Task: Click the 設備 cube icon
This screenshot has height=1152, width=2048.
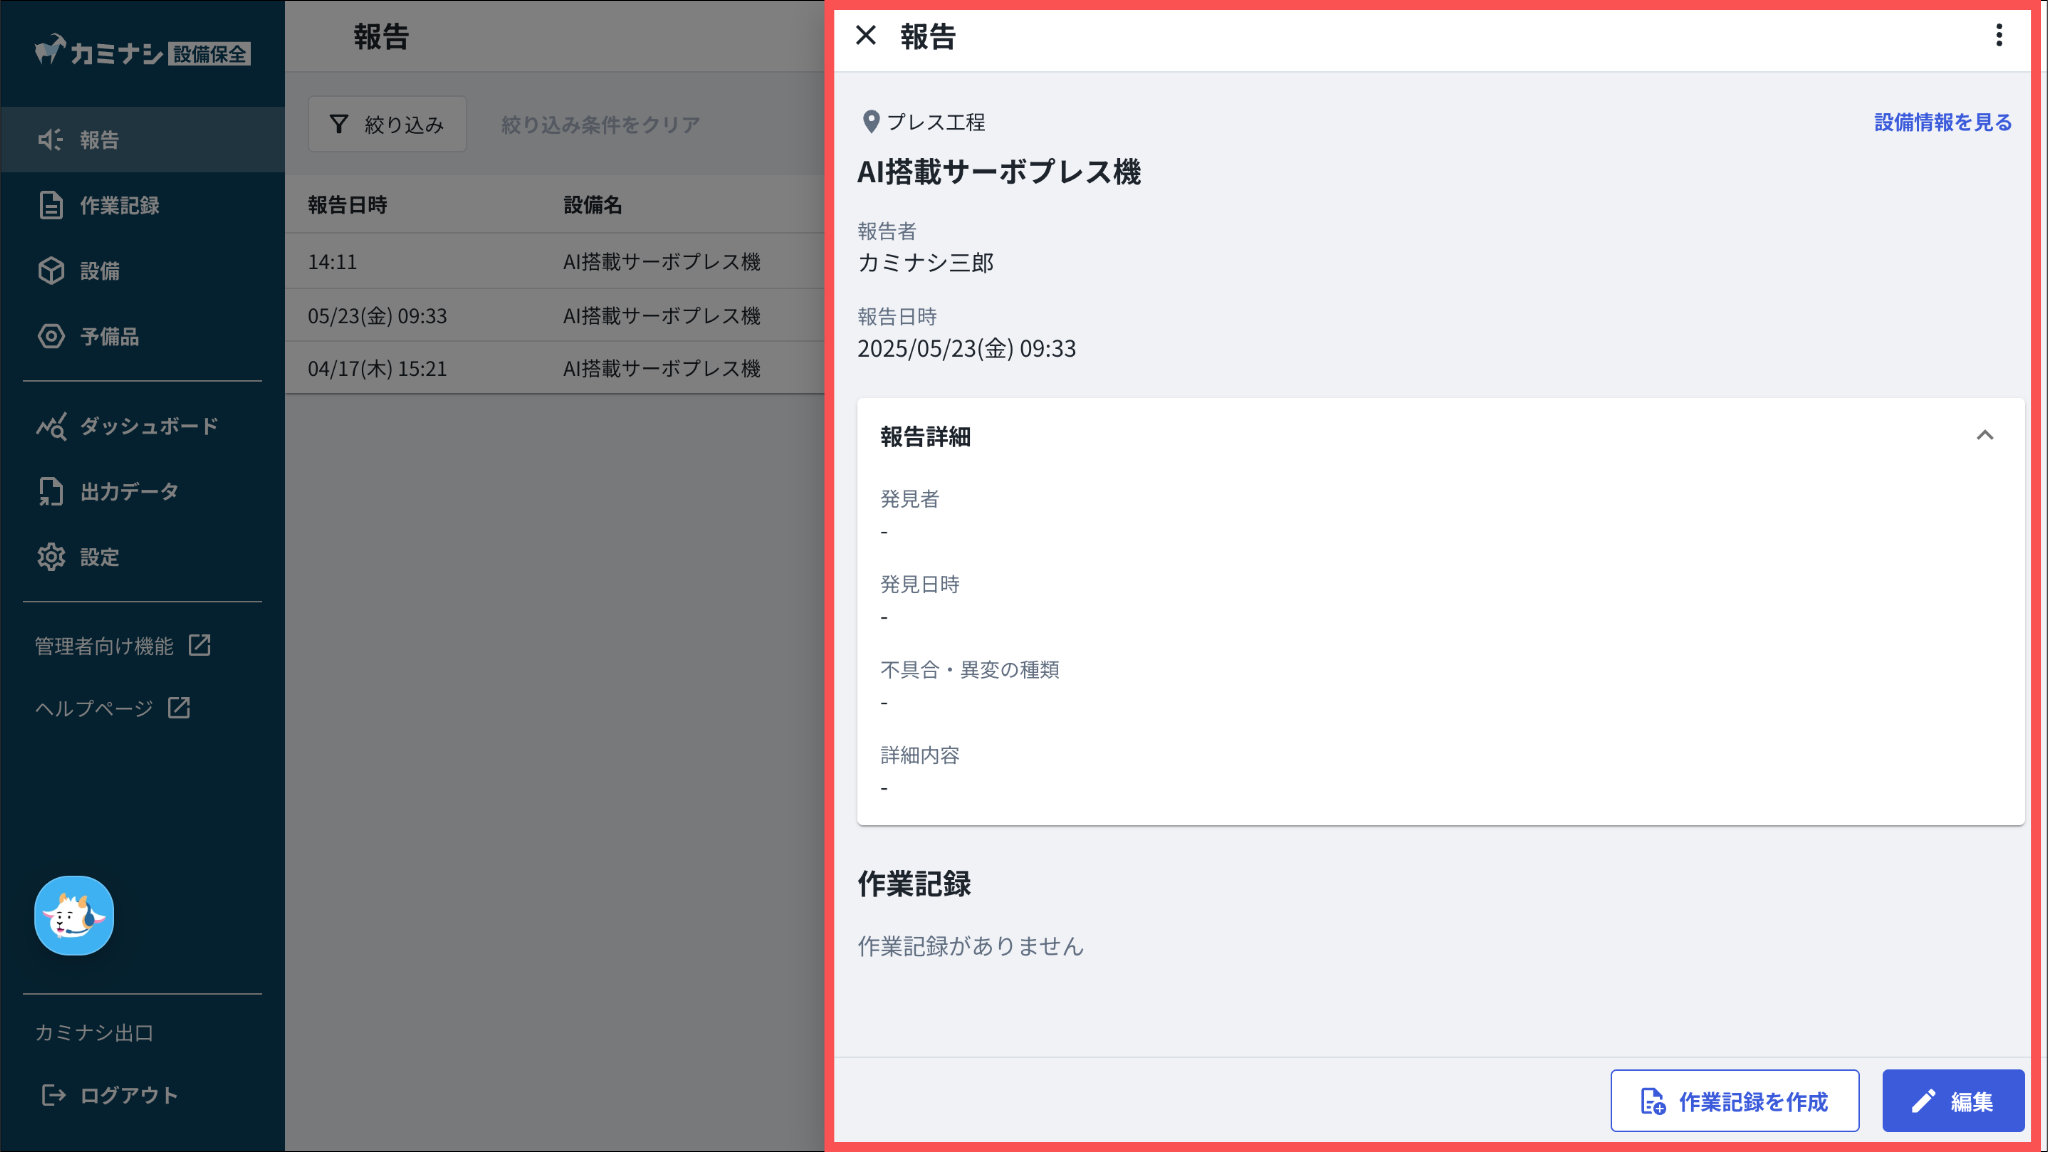Action: tap(51, 271)
